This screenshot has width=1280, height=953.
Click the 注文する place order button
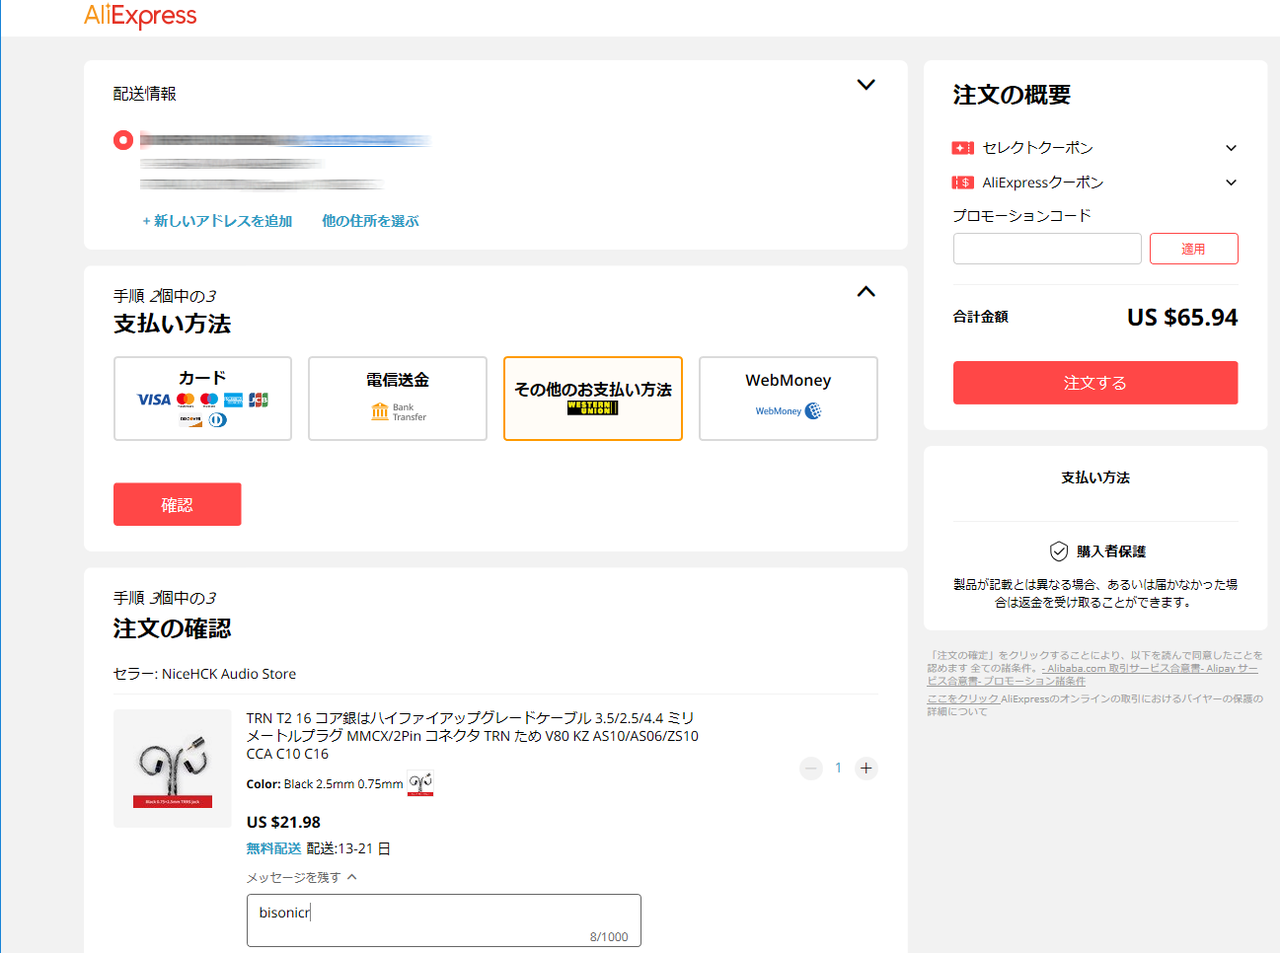tap(1095, 383)
